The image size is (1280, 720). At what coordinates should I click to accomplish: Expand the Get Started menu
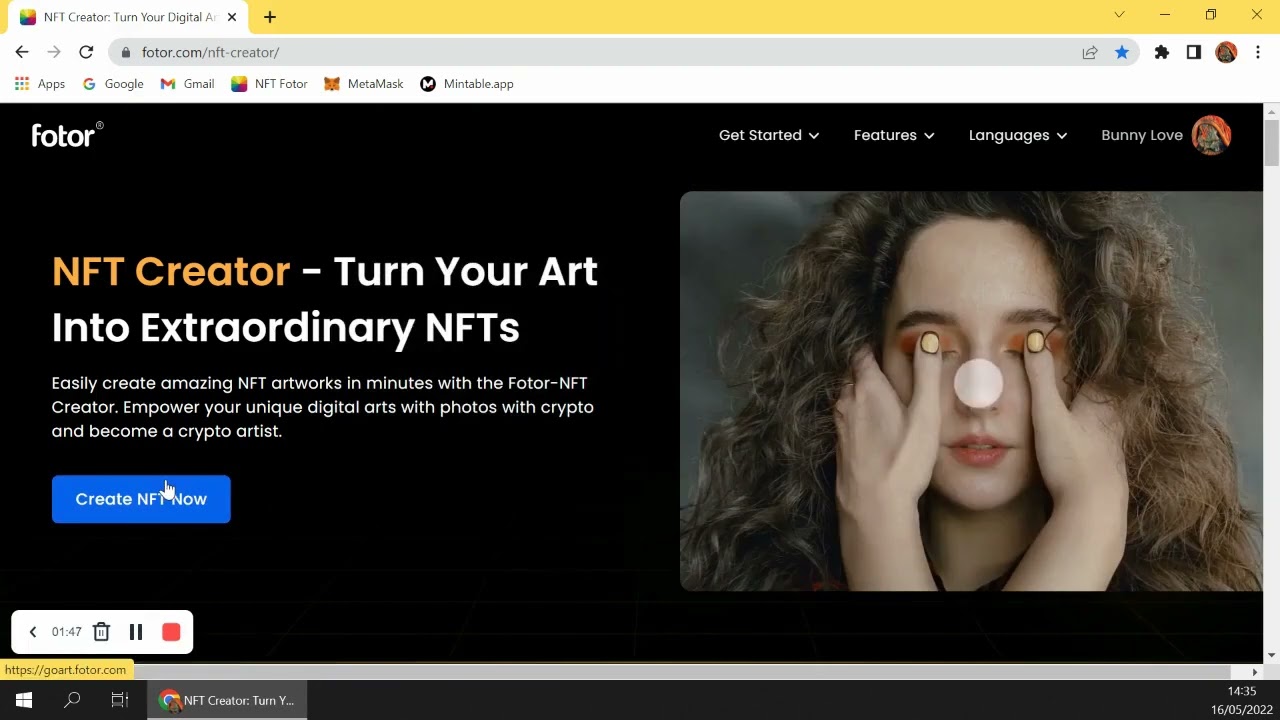769,135
